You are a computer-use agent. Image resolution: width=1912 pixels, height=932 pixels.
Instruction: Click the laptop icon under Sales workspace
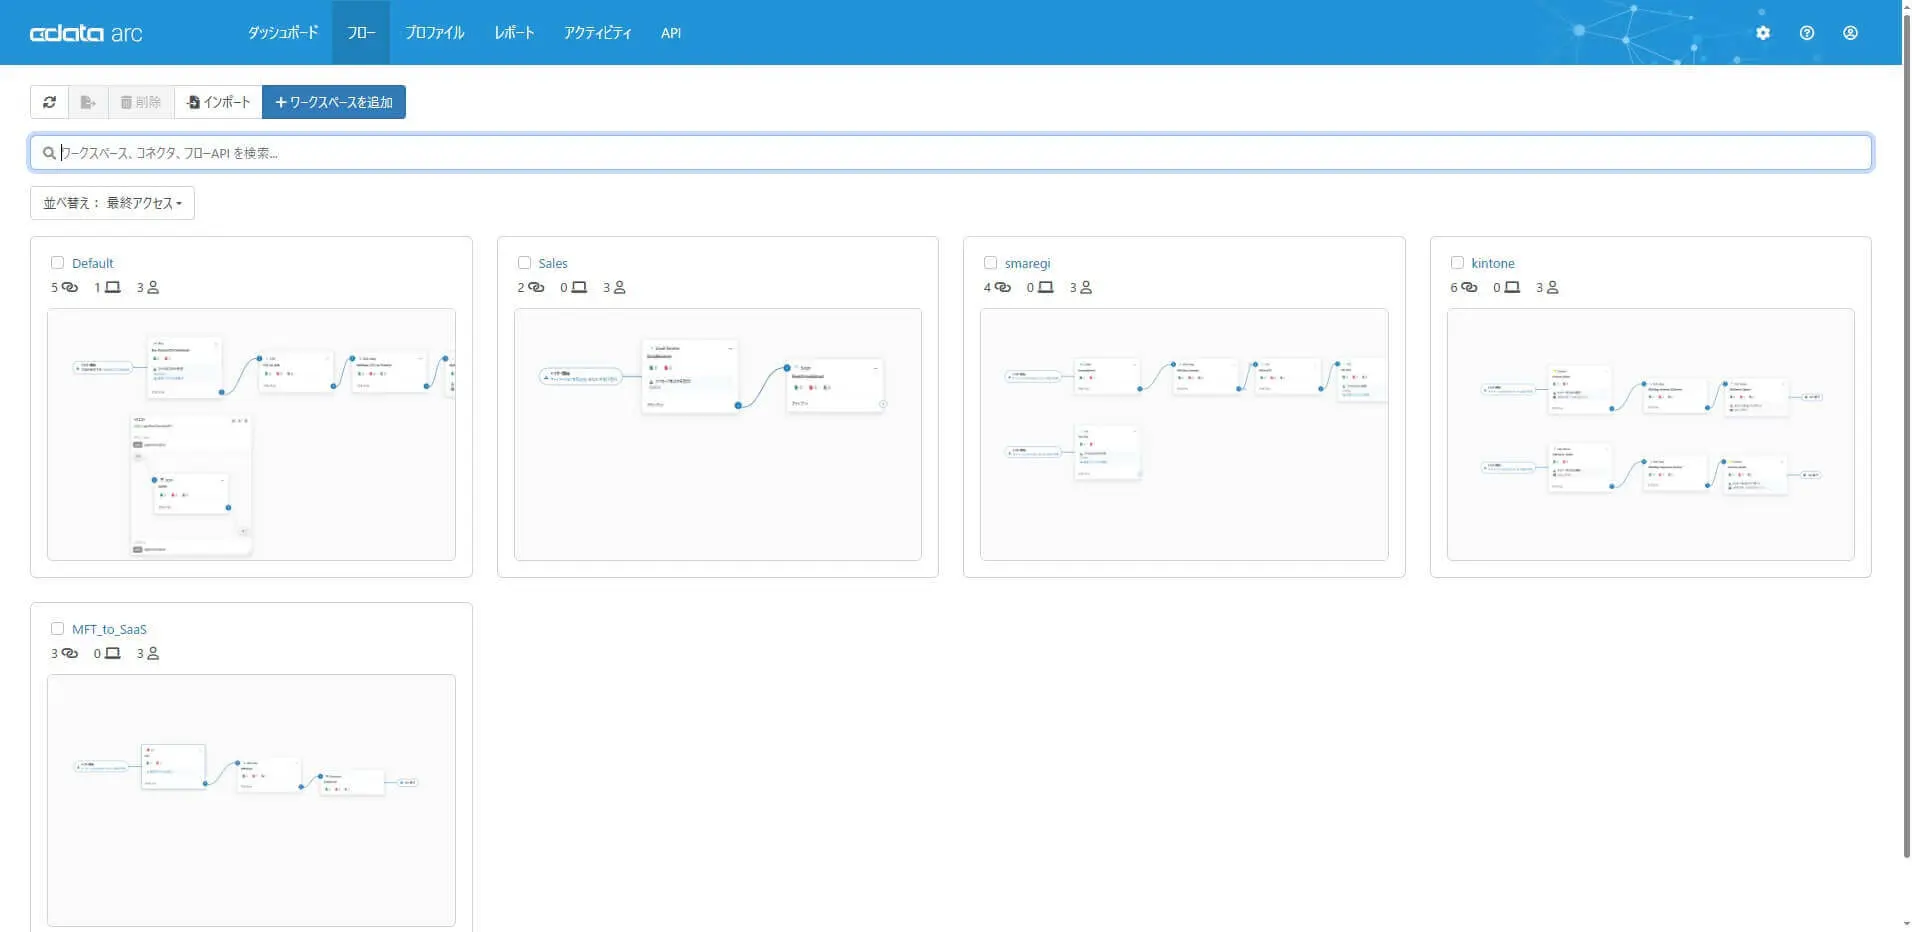(579, 287)
